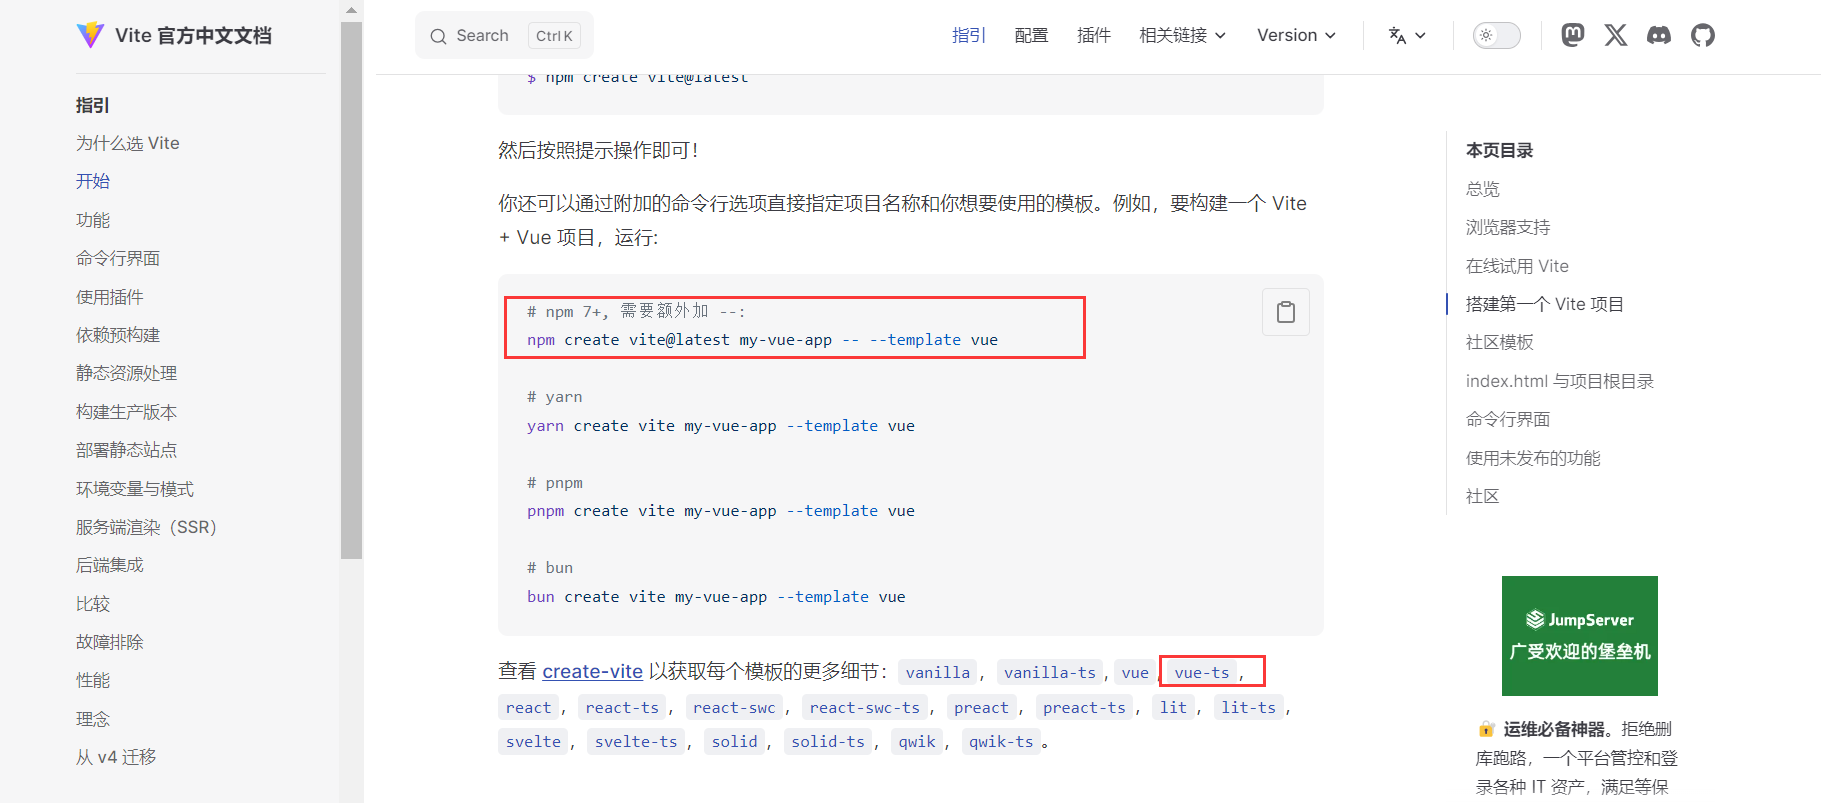This screenshot has width=1821, height=803.
Task: Go to 服务端渲染 (SSR) sidebar page
Action: (x=147, y=527)
